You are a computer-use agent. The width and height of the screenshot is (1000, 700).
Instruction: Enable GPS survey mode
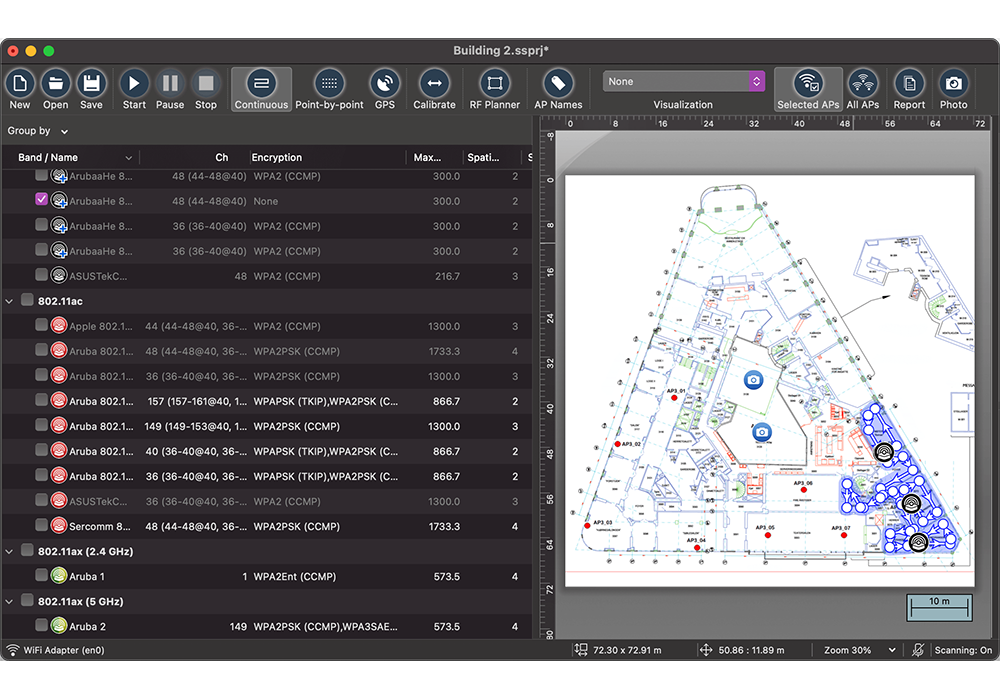coord(385,89)
